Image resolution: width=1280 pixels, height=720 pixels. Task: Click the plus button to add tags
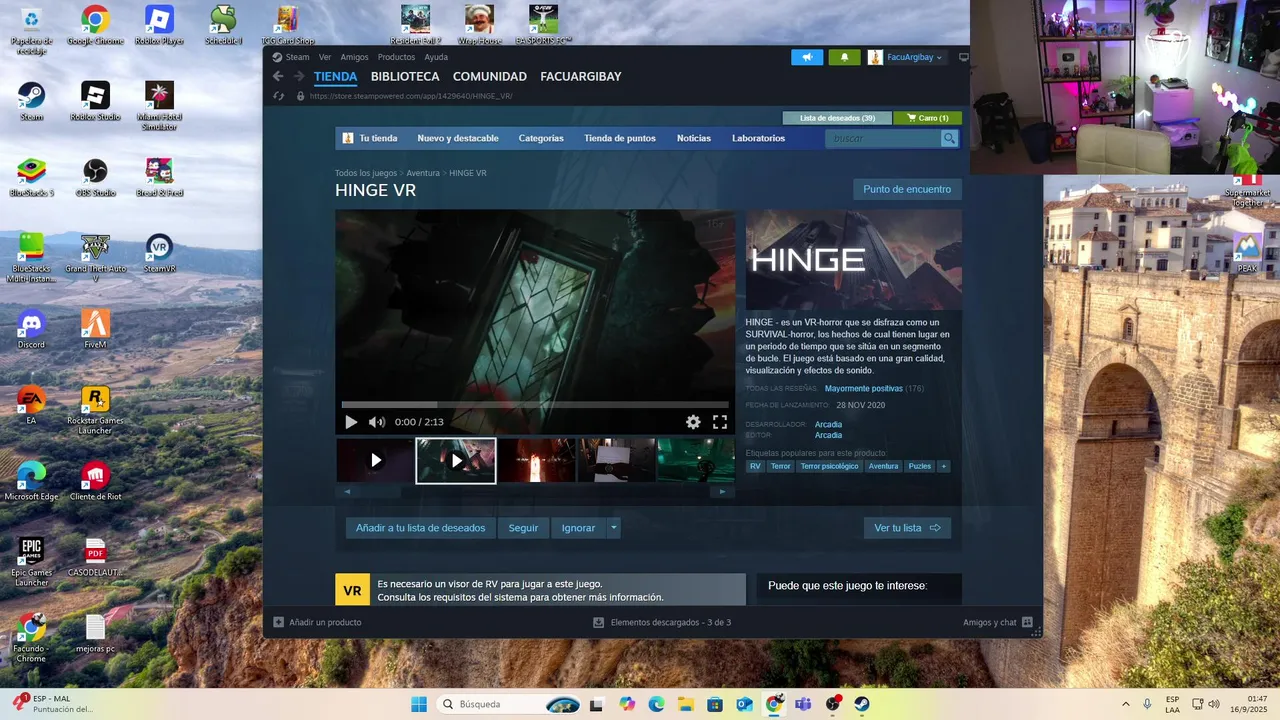point(943,466)
